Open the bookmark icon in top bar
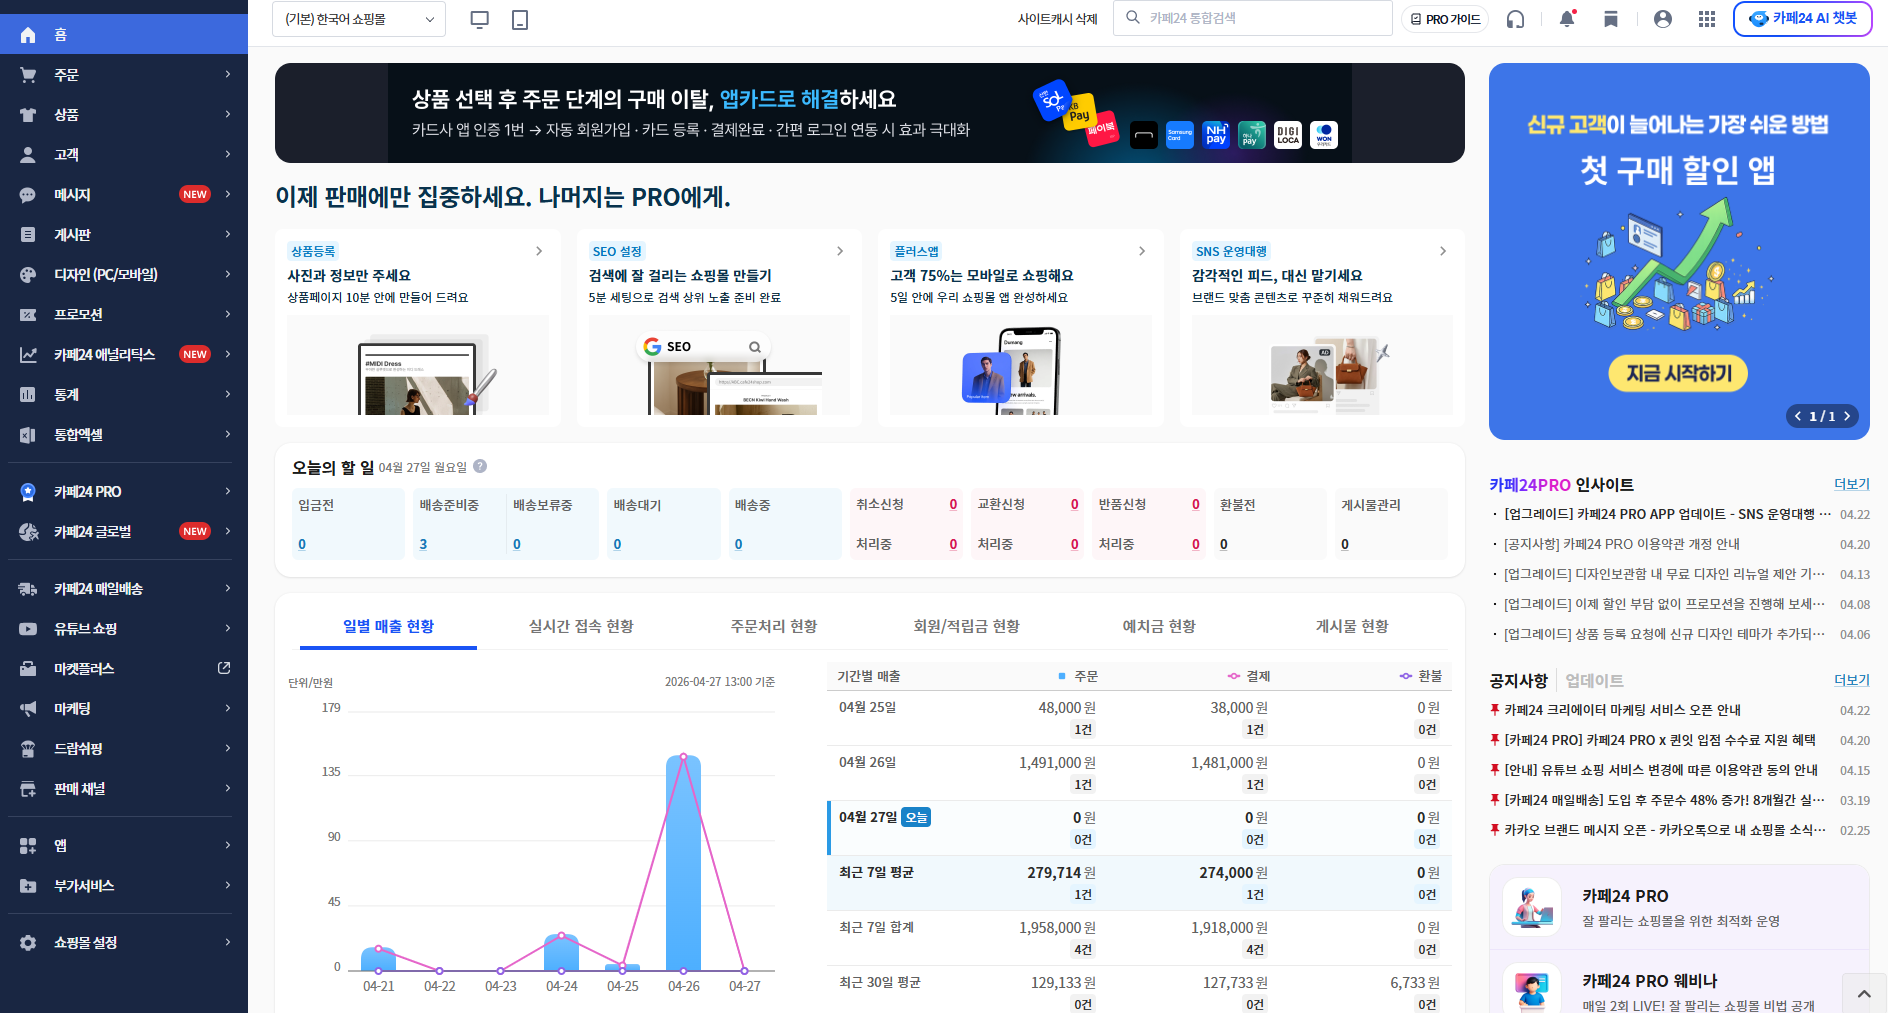This screenshot has width=1888, height=1013. 1611,19
